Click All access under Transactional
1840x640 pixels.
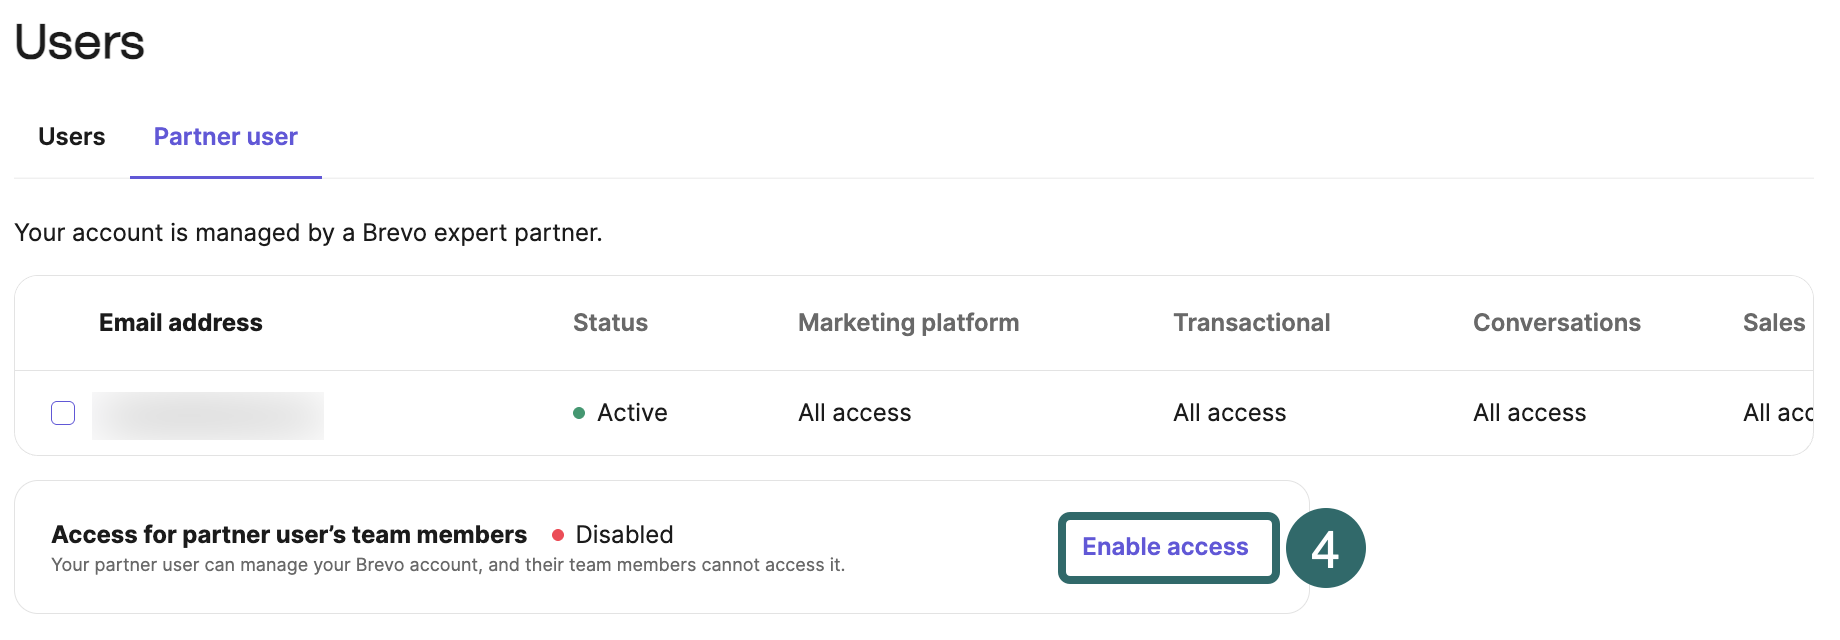1229,413
